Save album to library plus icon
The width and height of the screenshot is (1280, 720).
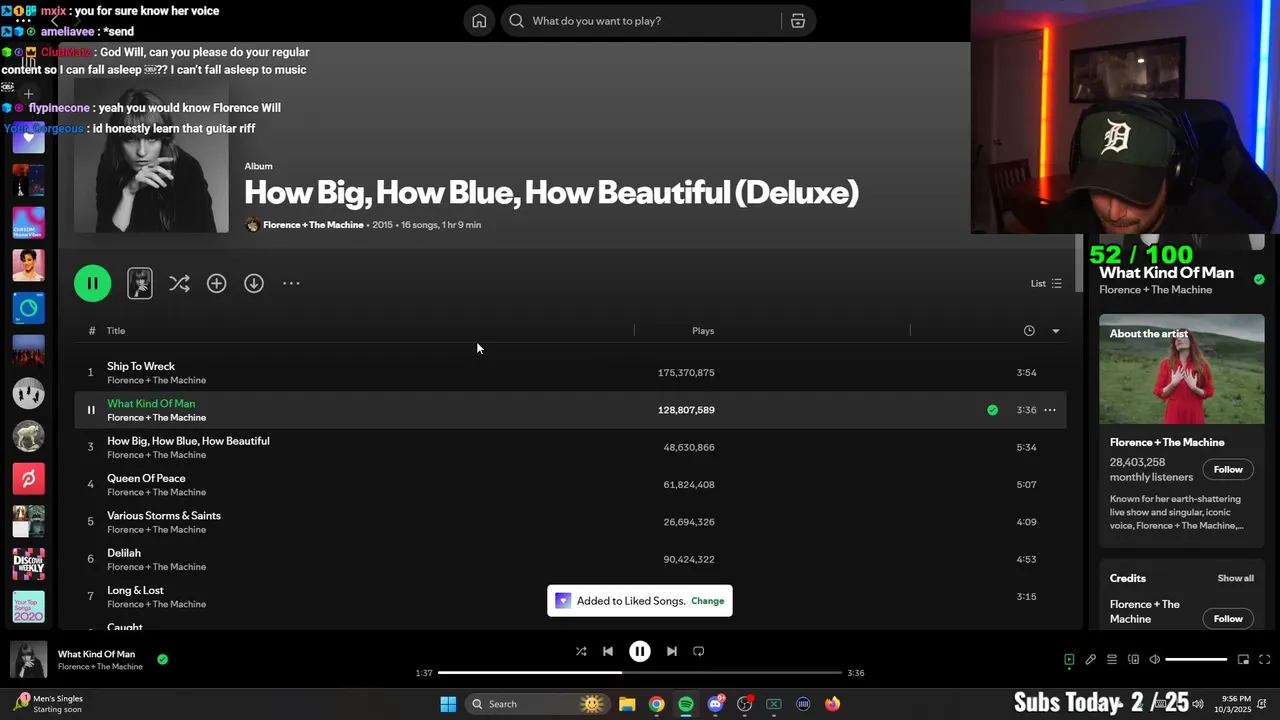216,284
